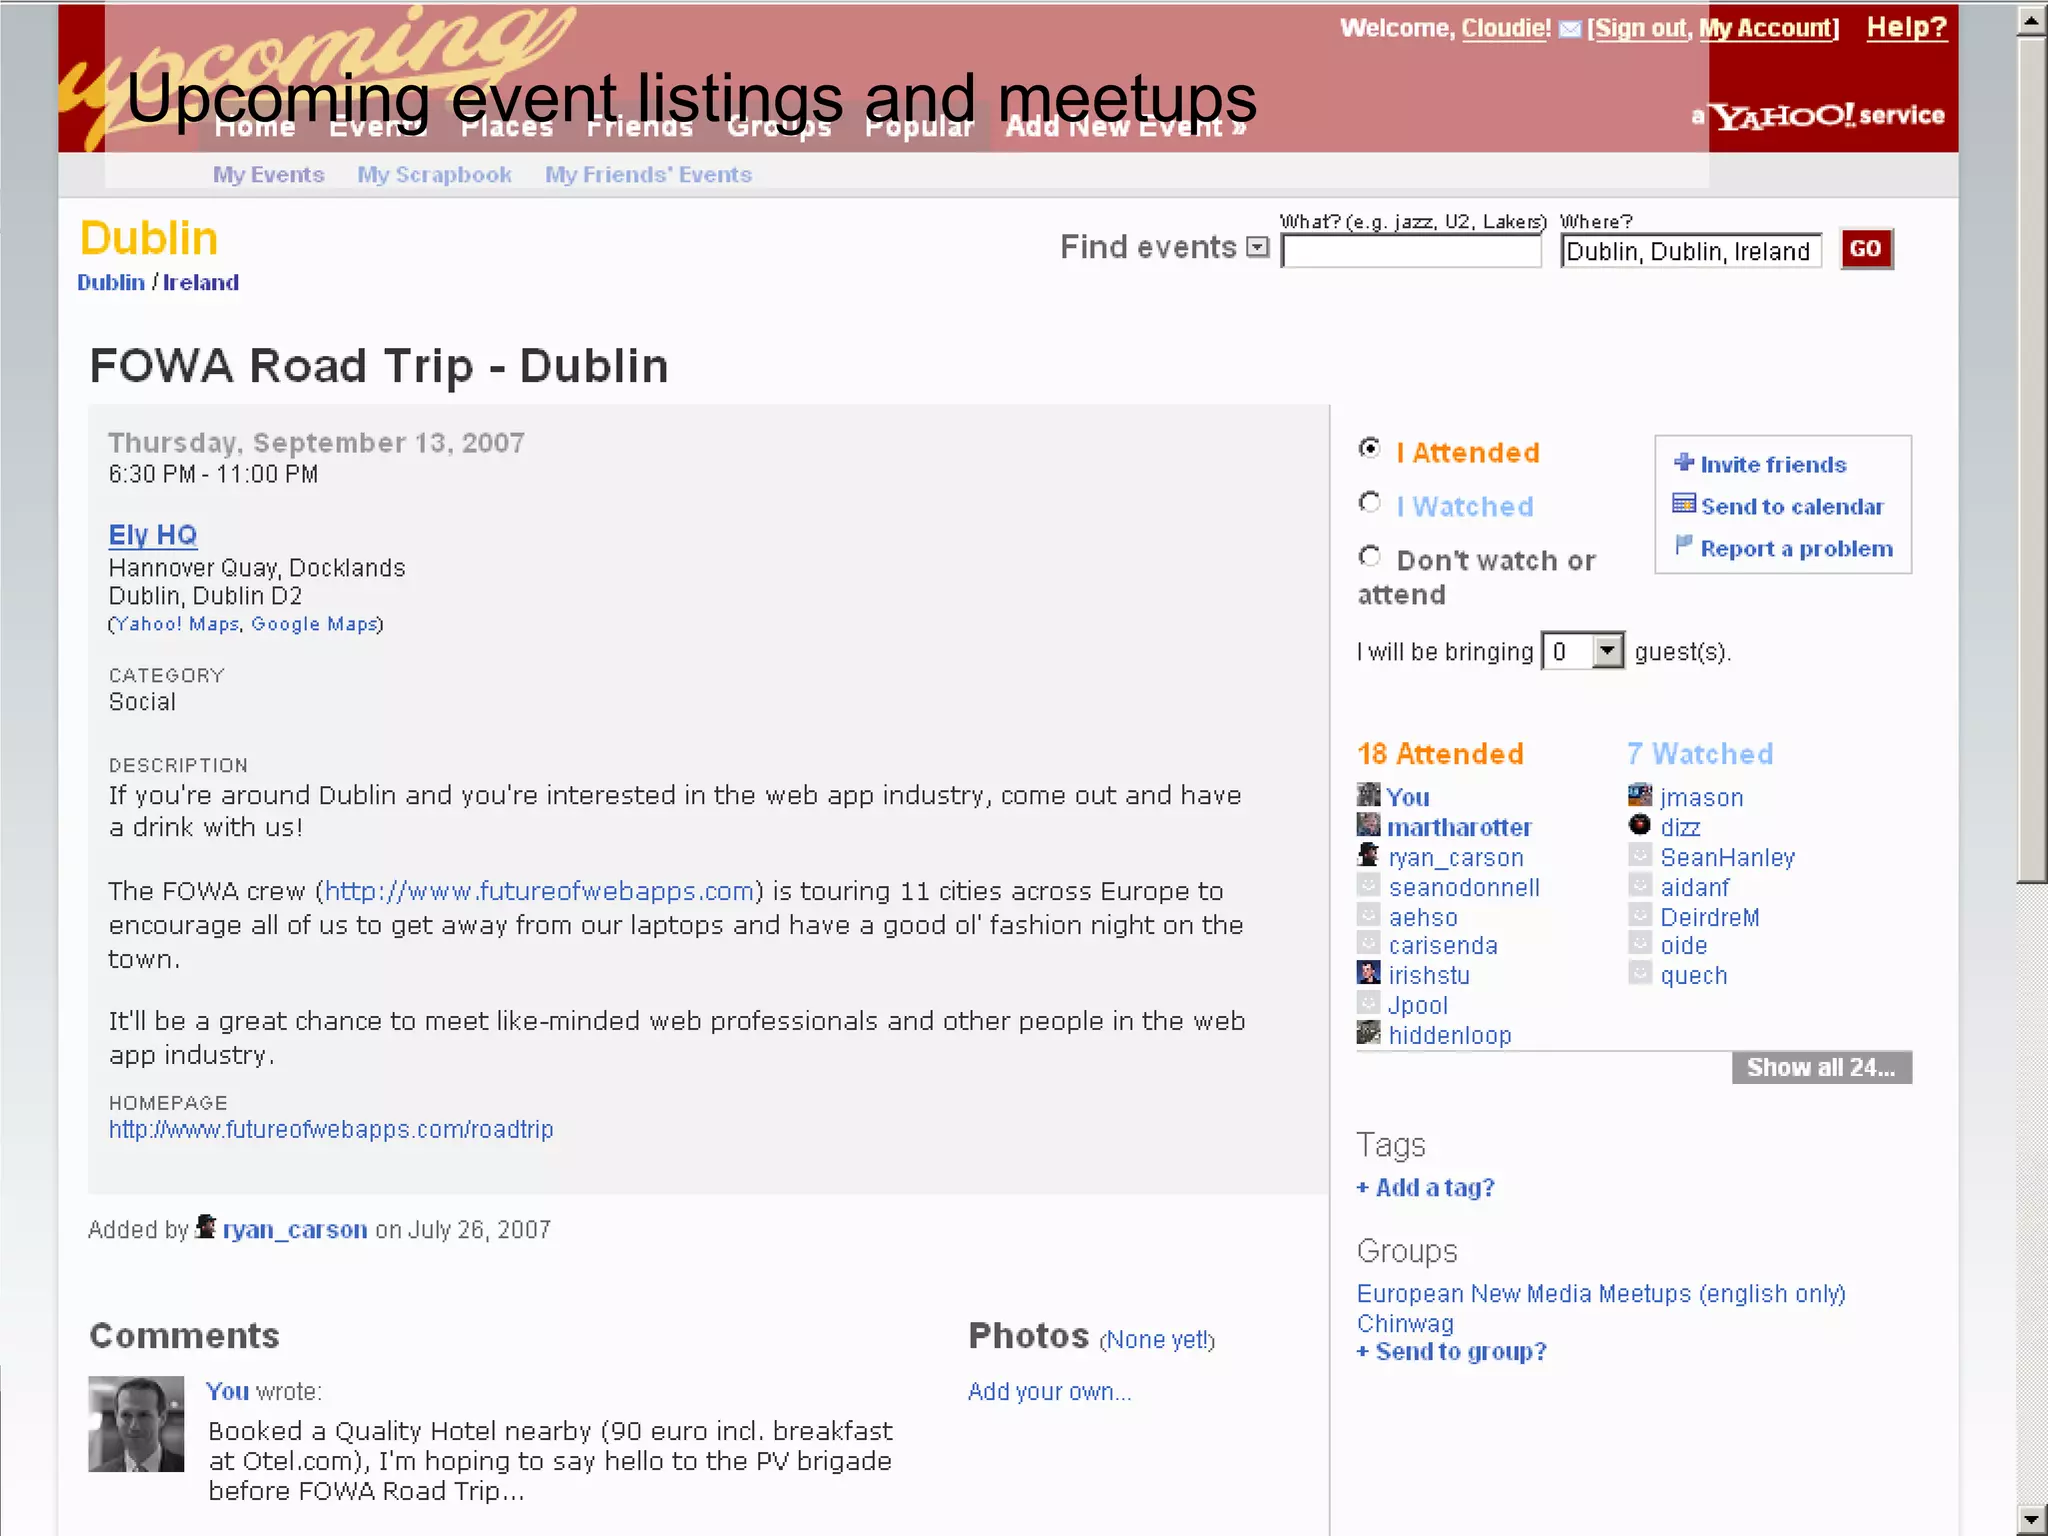This screenshot has height=1536, width=2048.
Task: Switch to My Events sub-tab
Action: click(269, 175)
